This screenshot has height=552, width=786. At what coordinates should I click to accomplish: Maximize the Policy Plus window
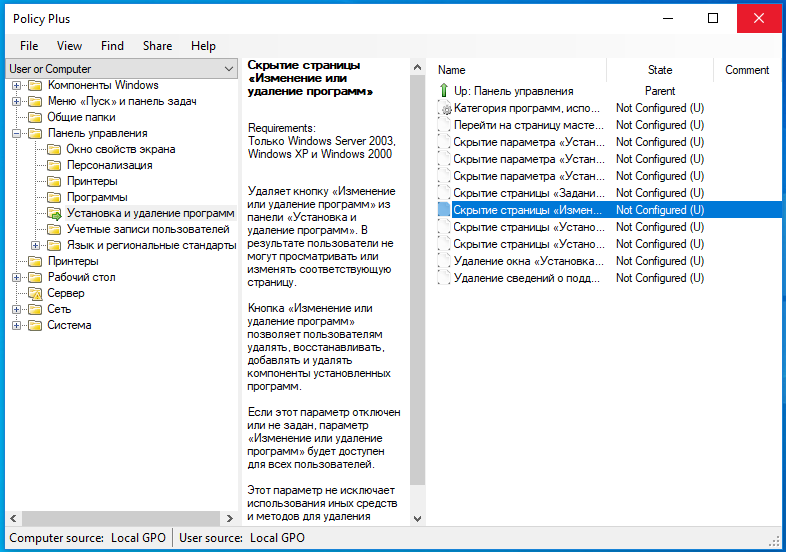tap(712, 19)
